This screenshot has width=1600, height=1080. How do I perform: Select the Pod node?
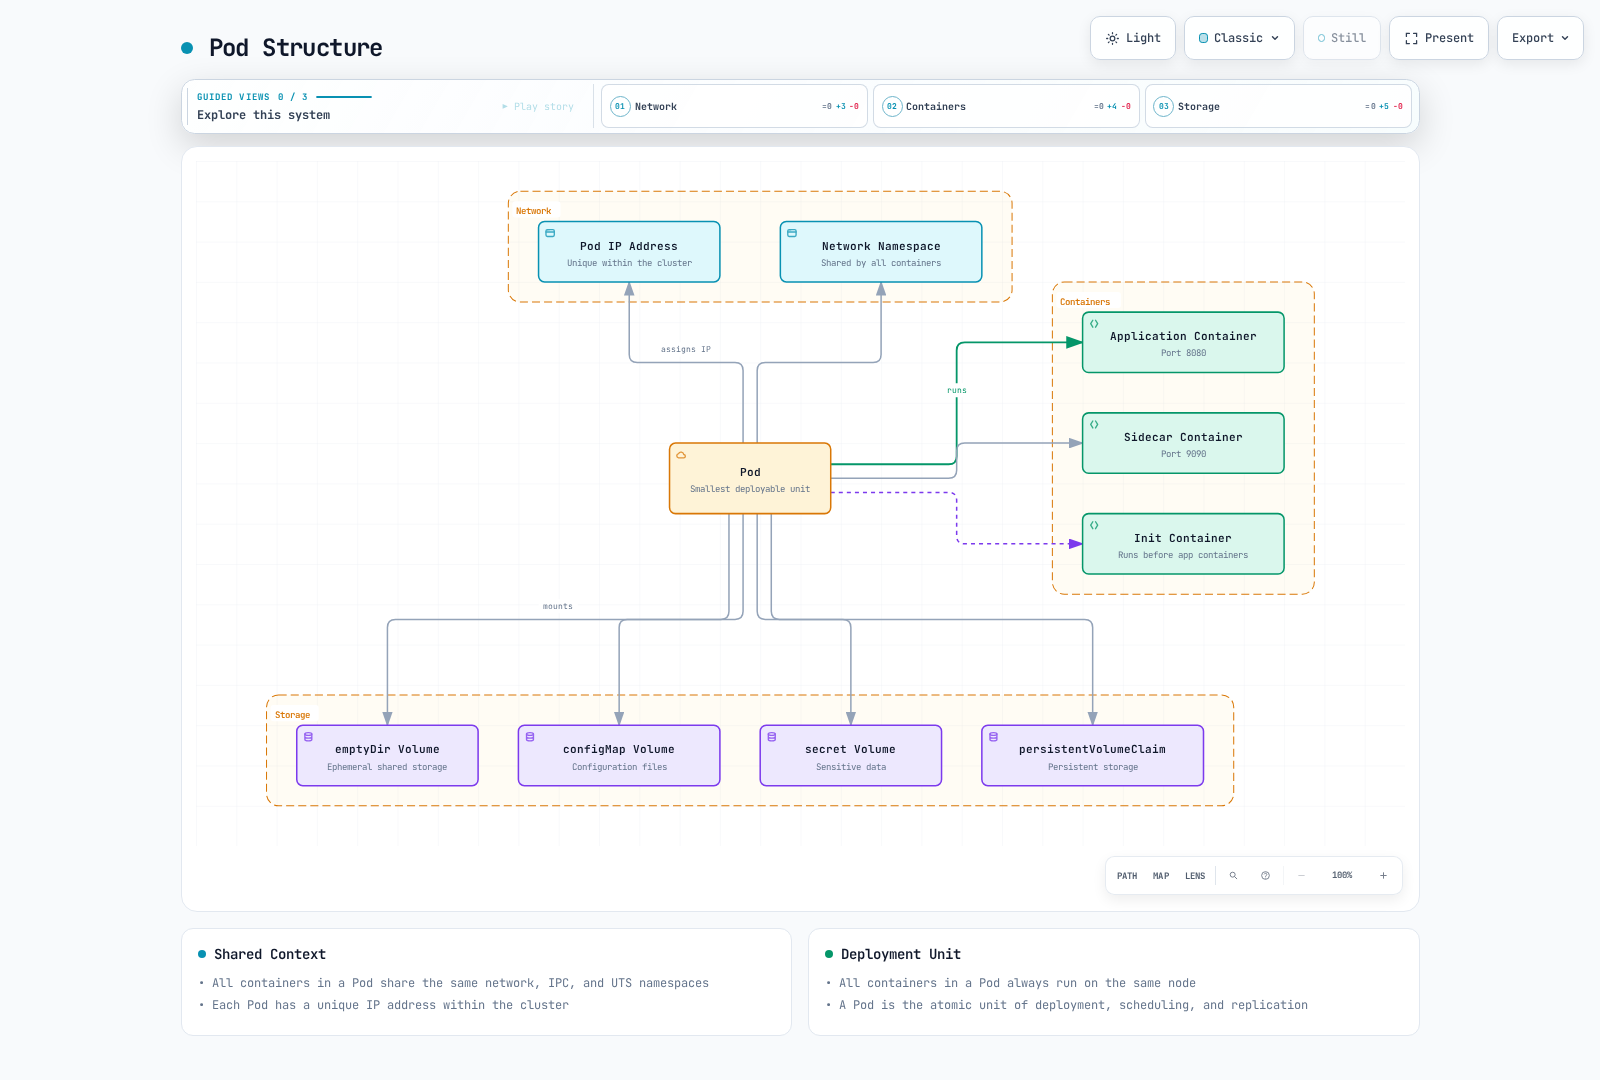pyautogui.click(x=750, y=479)
